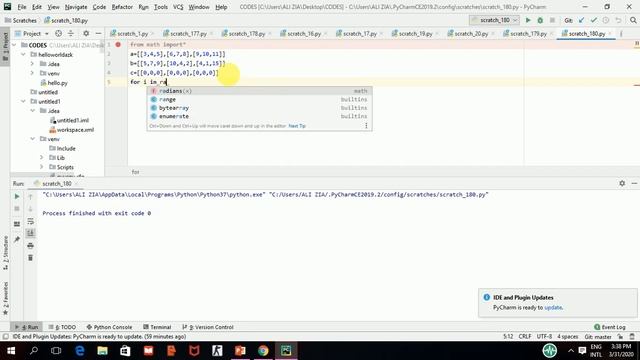
Task: Pin the Run tab
Action: [17, 239]
